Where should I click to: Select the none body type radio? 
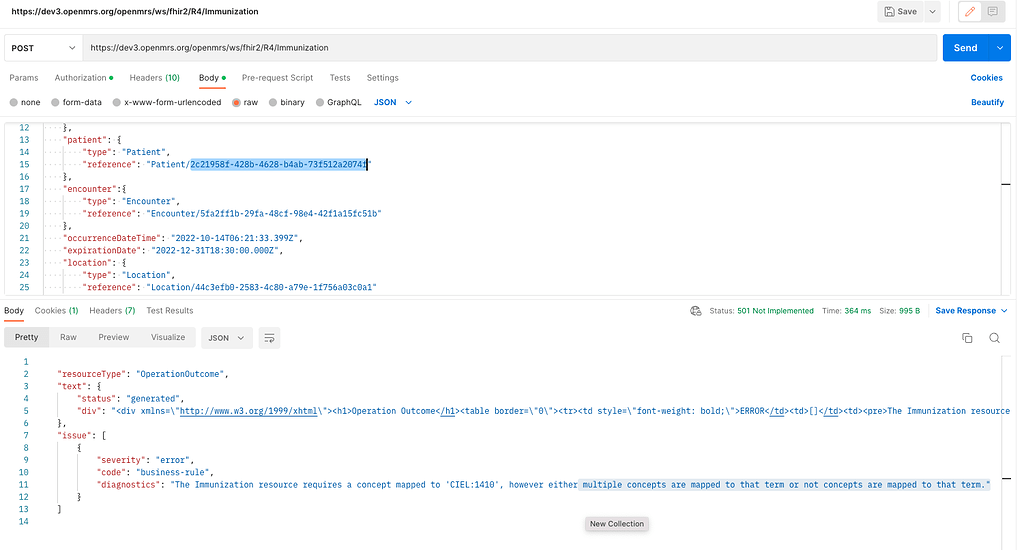14,102
